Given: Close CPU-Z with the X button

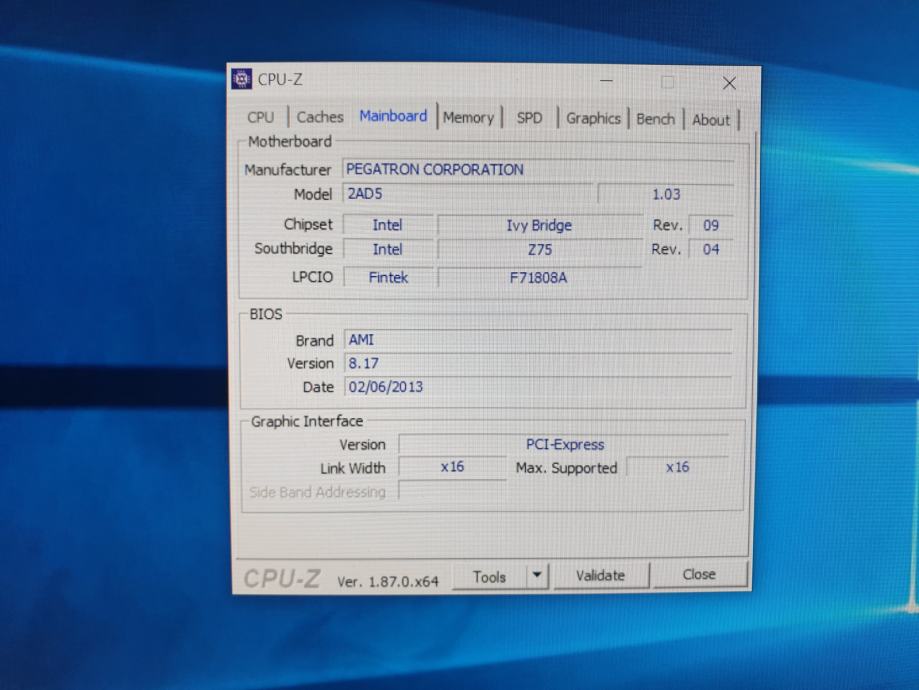Looking at the screenshot, I should coord(729,83).
